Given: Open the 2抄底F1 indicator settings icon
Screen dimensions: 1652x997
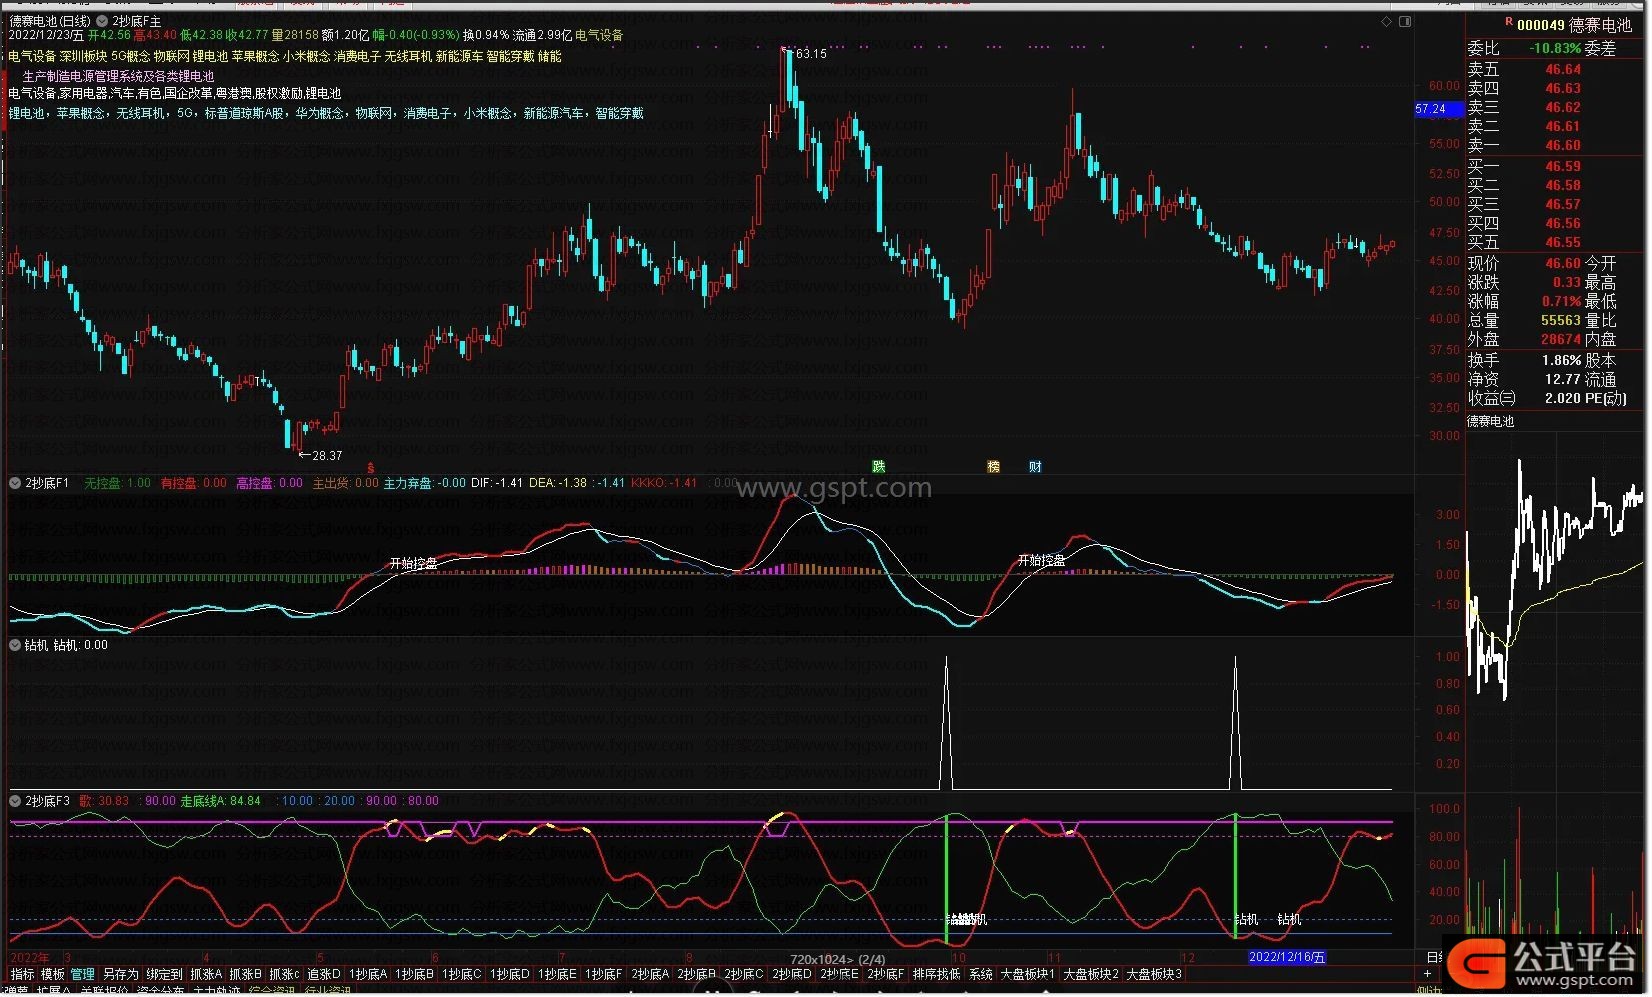Looking at the screenshot, I should 15,483.
